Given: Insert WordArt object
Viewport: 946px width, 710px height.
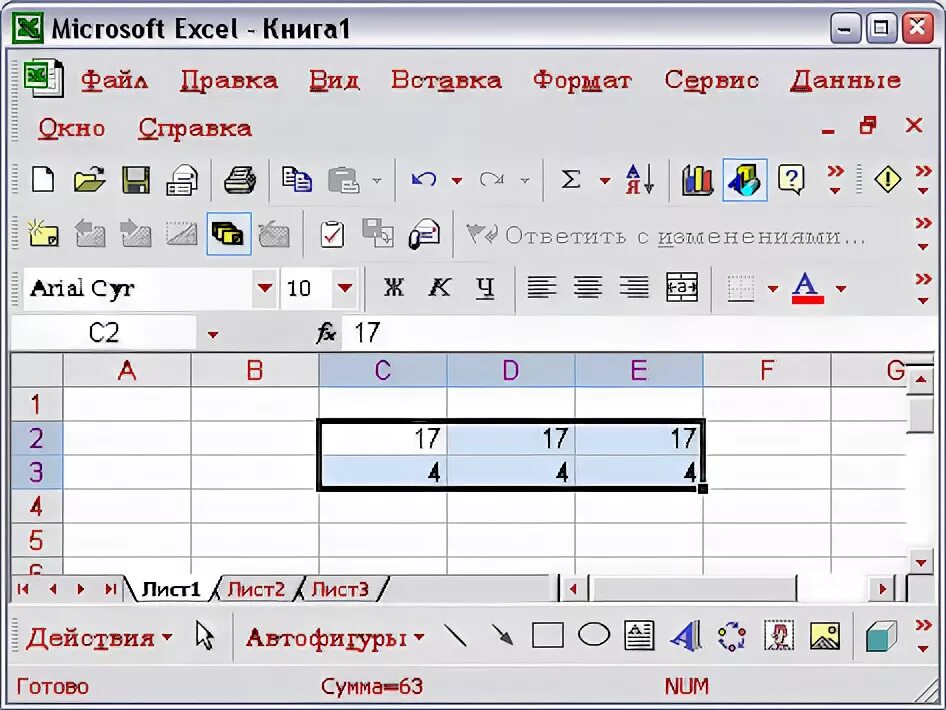Looking at the screenshot, I should 685,635.
